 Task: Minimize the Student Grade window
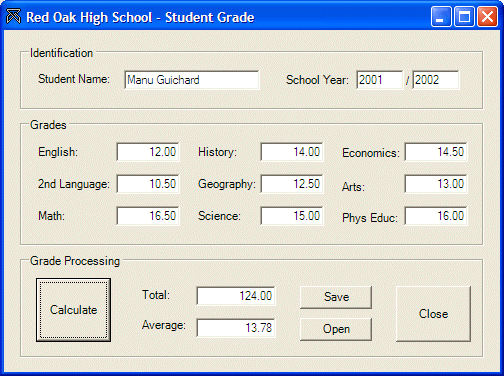(x=441, y=16)
